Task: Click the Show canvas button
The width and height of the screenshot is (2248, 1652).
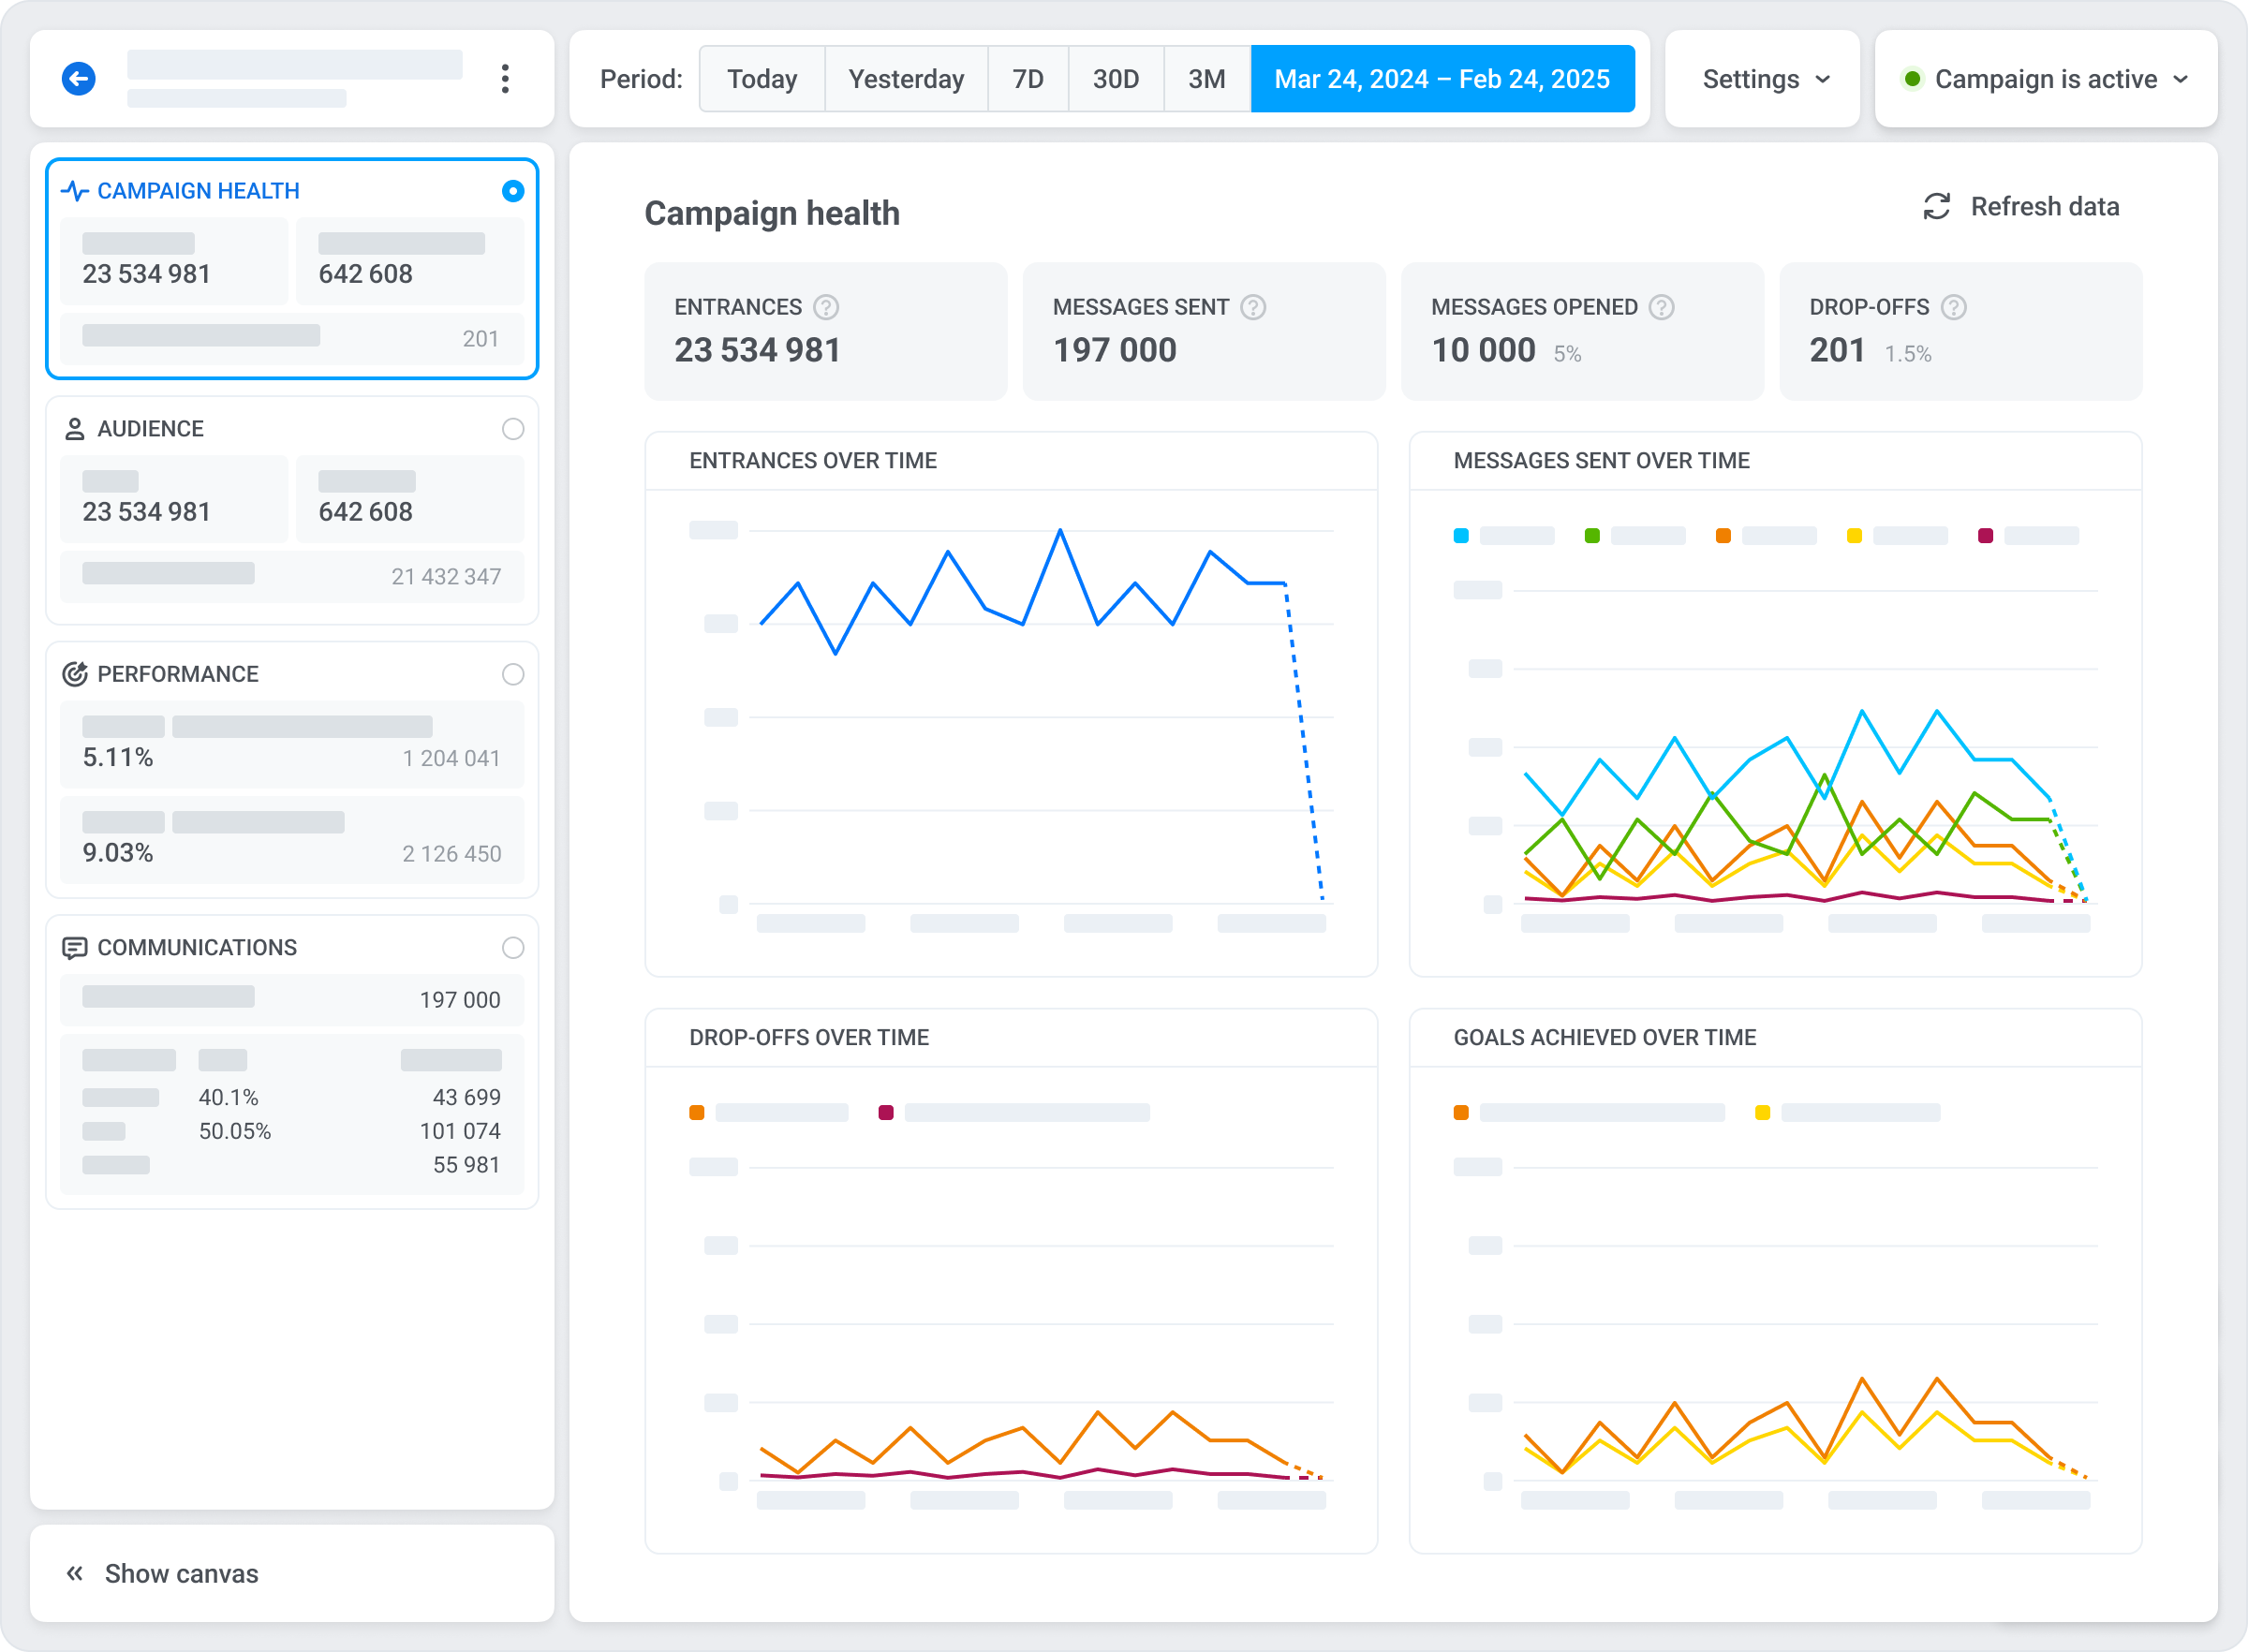Action: point(180,1573)
